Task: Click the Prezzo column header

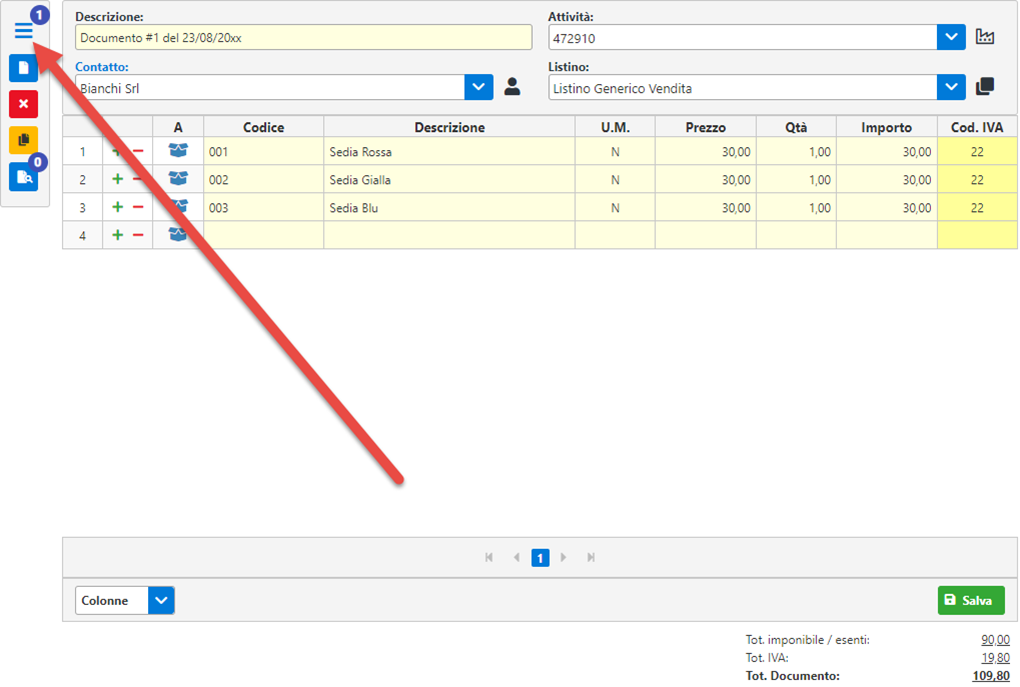Action: 705,127
